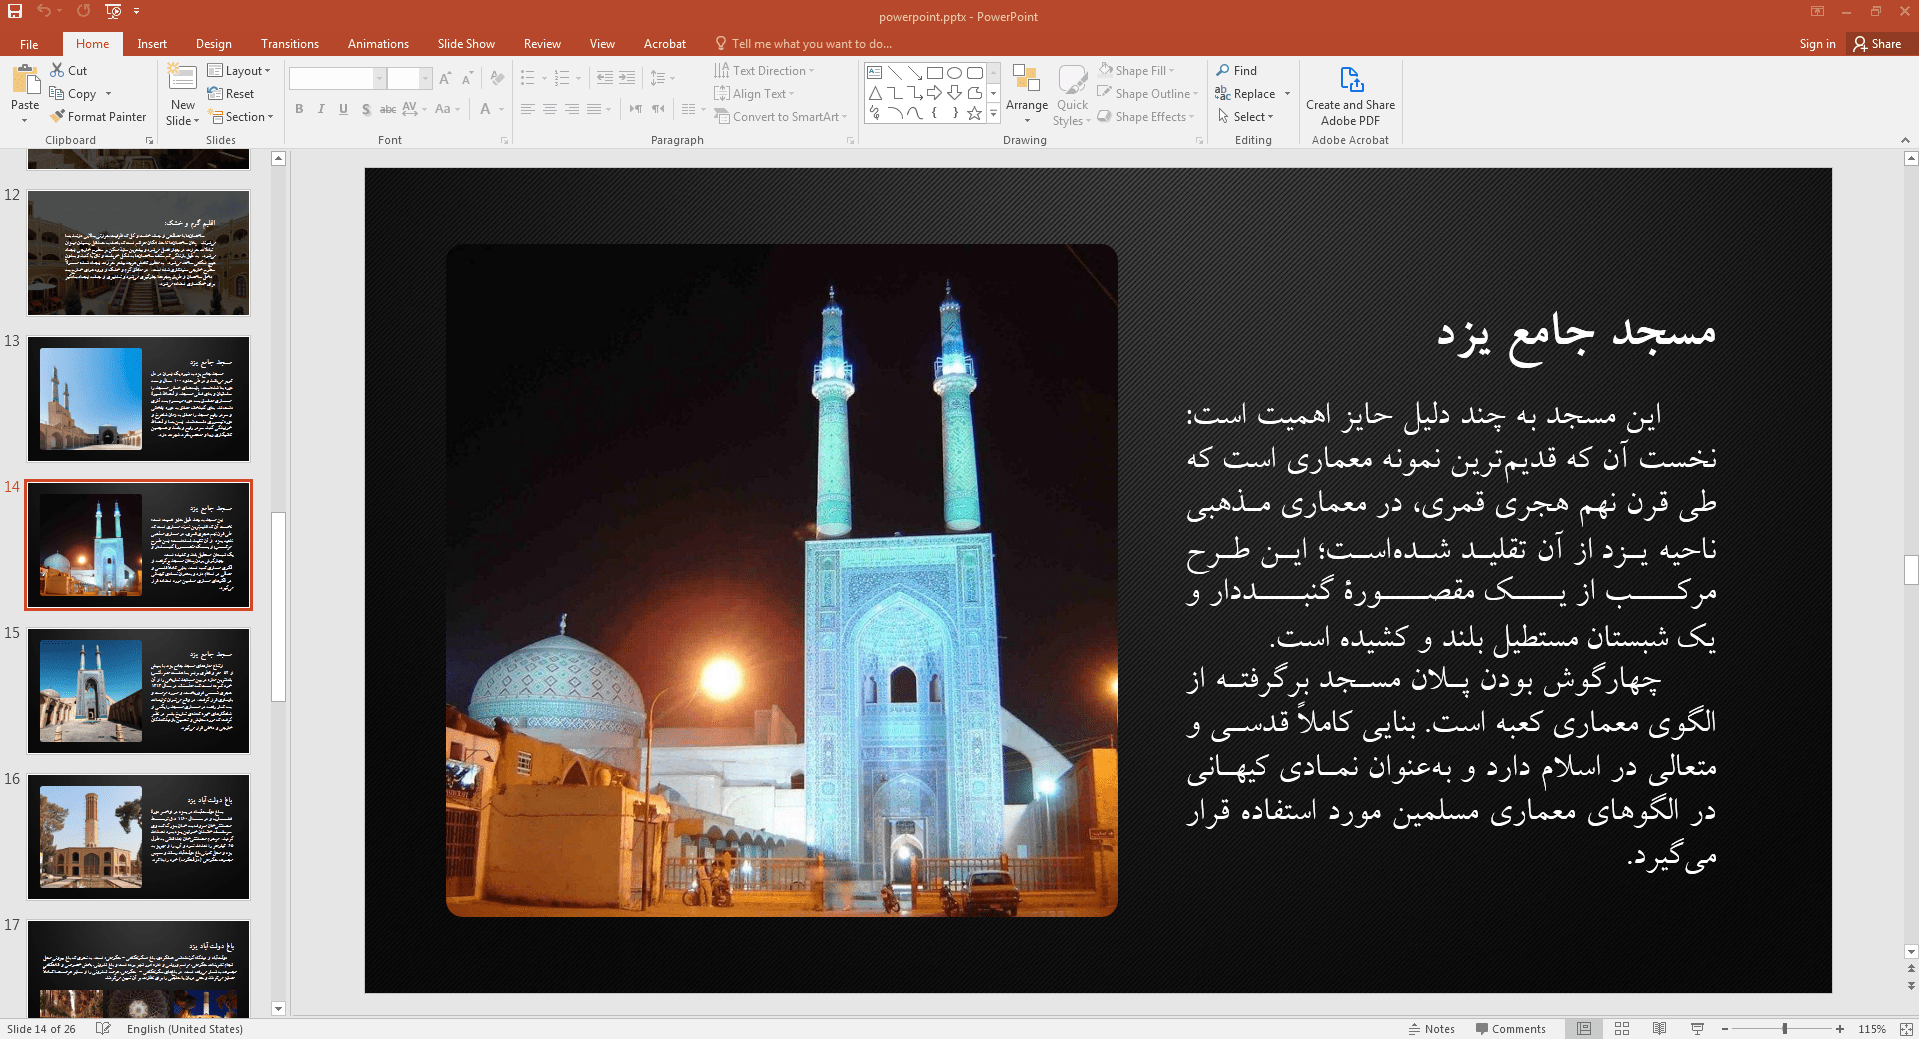This screenshot has width=1919, height=1039.
Task: Switch to the Slide Show tab
Action: pos(466,44)
